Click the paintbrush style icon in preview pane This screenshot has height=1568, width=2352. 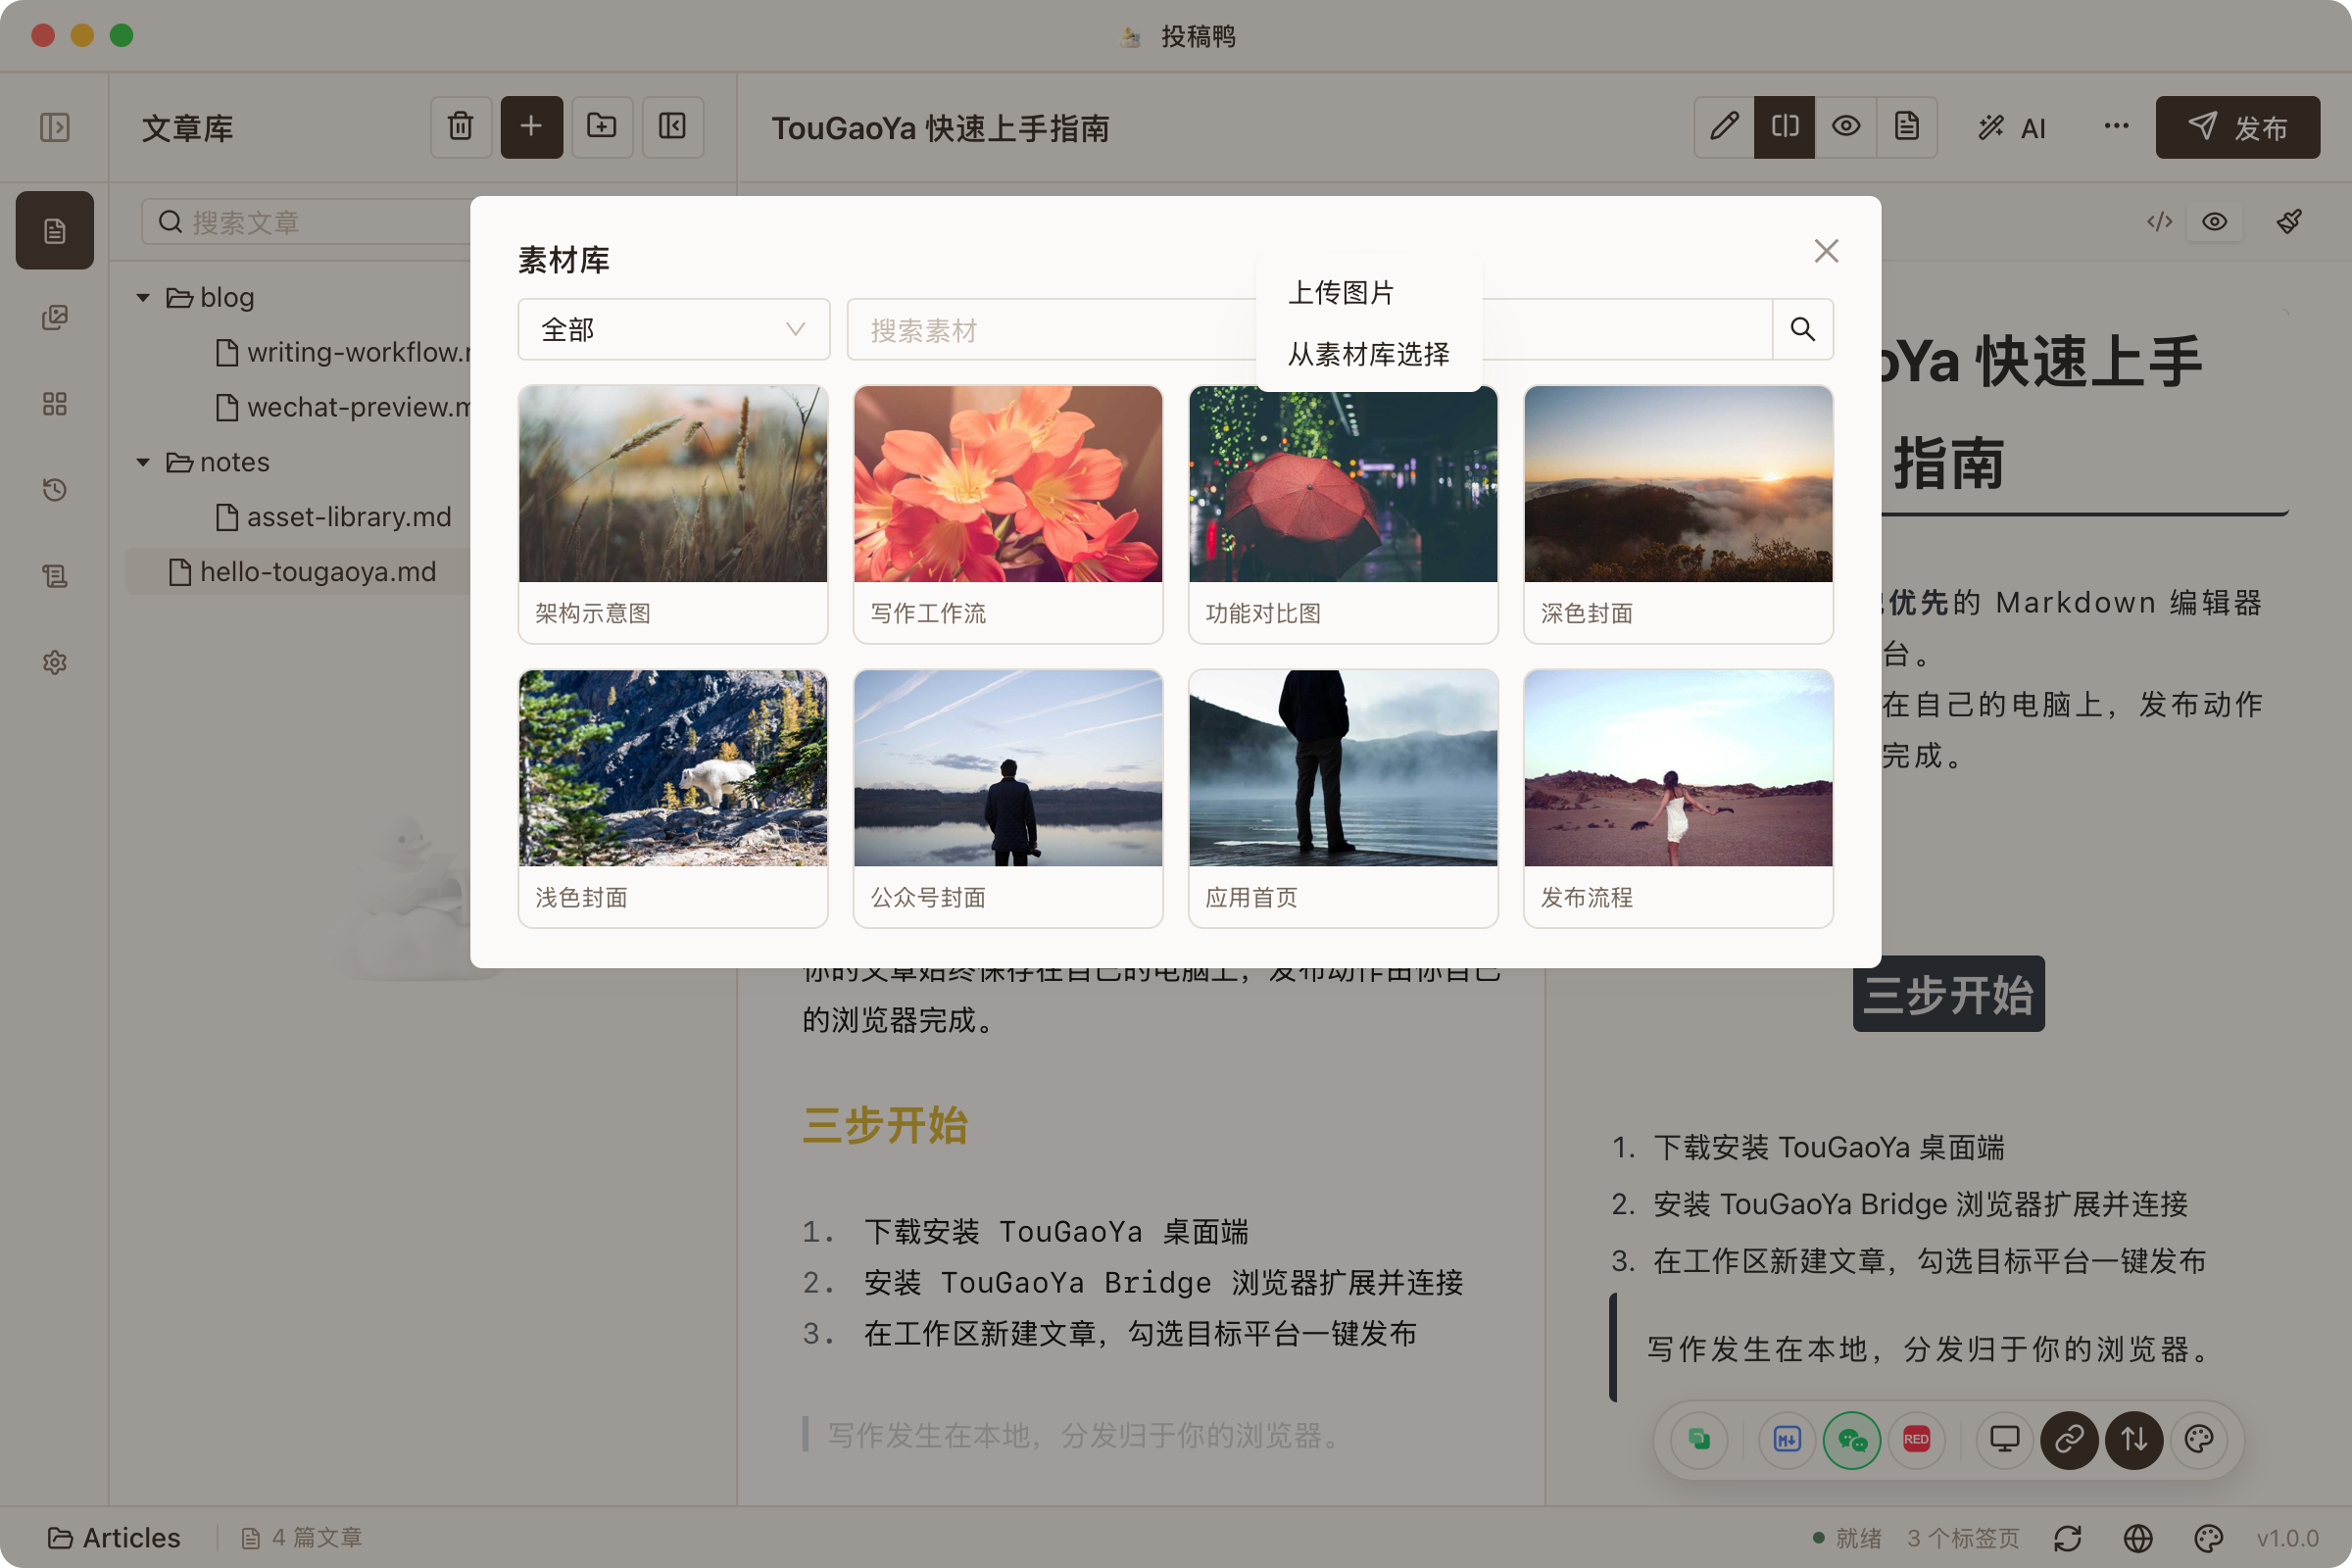2289,221
